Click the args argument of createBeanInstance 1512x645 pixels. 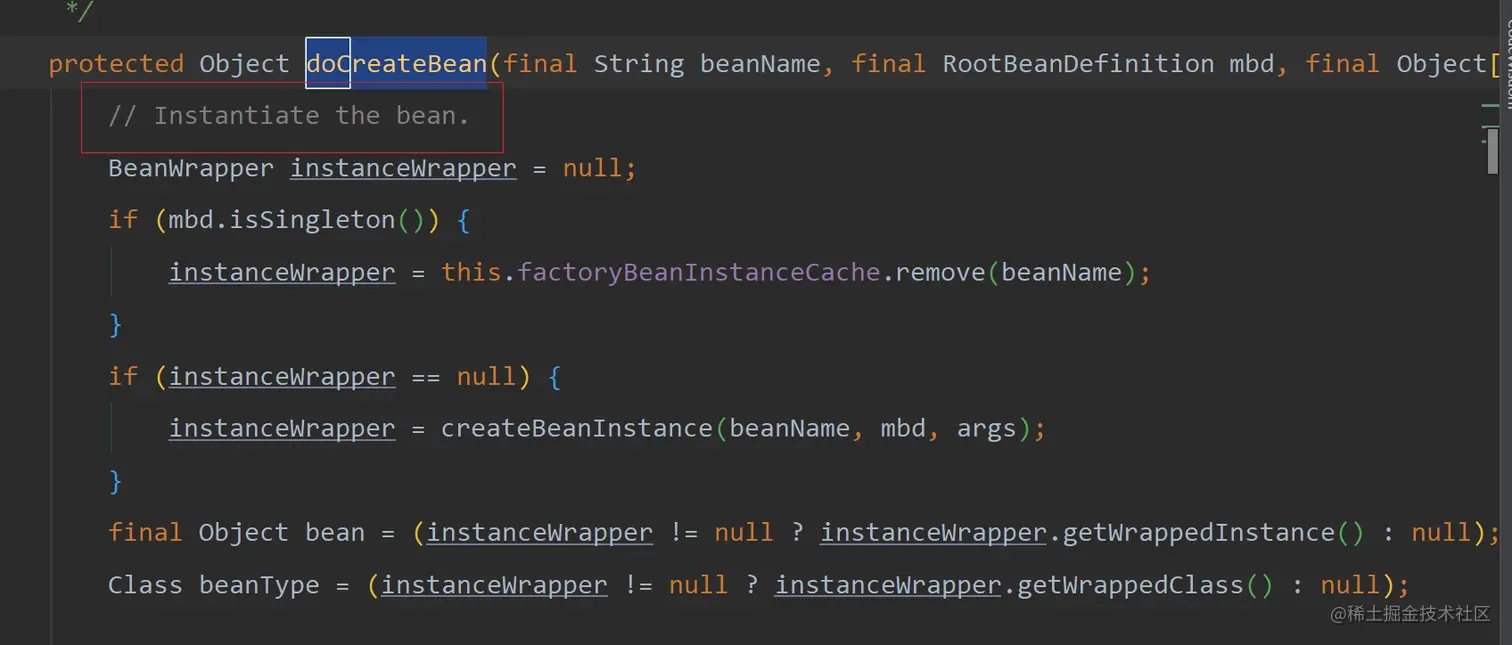(x=987, y=428)
